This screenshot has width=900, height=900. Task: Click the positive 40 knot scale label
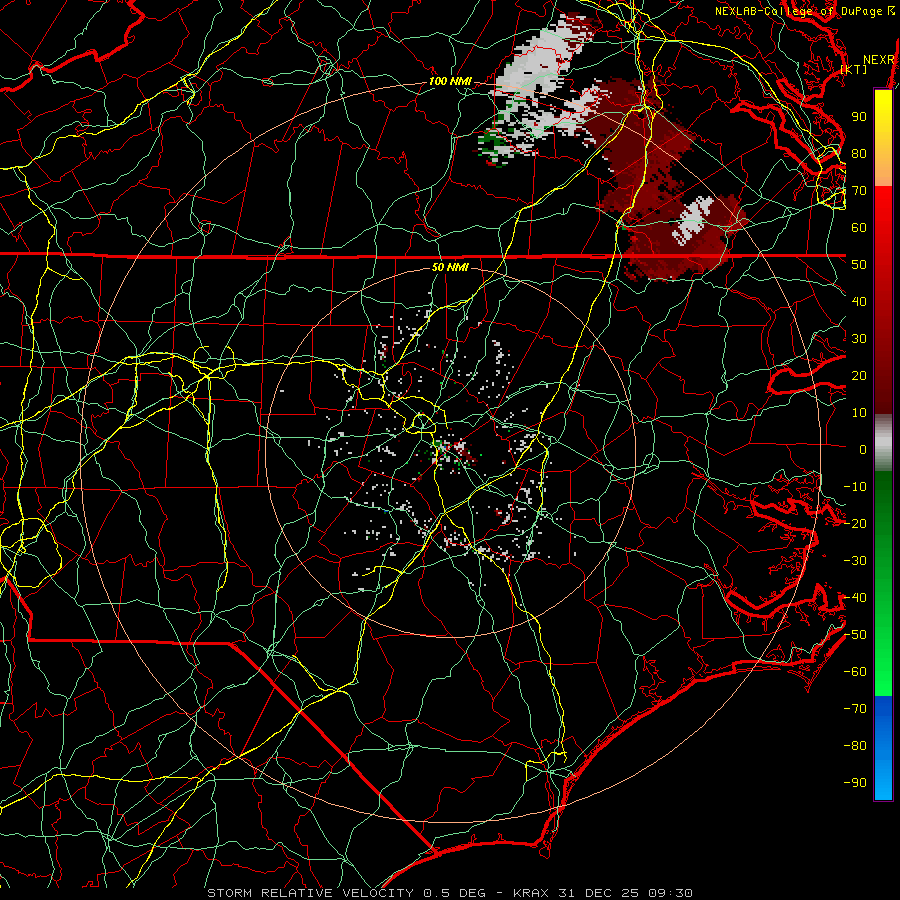pyautogui.click(x=859, y=302)
